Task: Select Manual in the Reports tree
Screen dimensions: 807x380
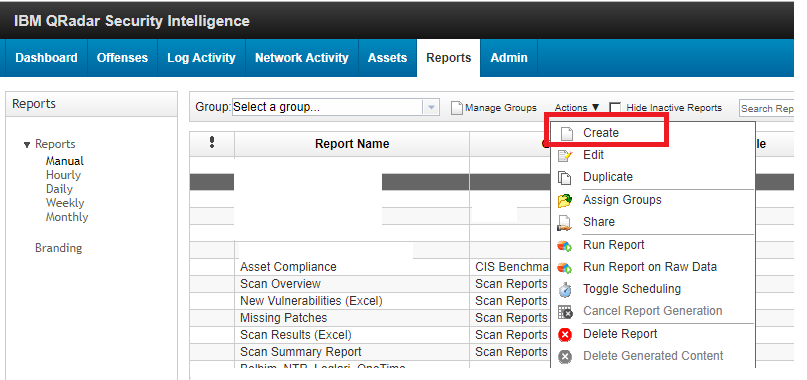Action: [64, 161]
